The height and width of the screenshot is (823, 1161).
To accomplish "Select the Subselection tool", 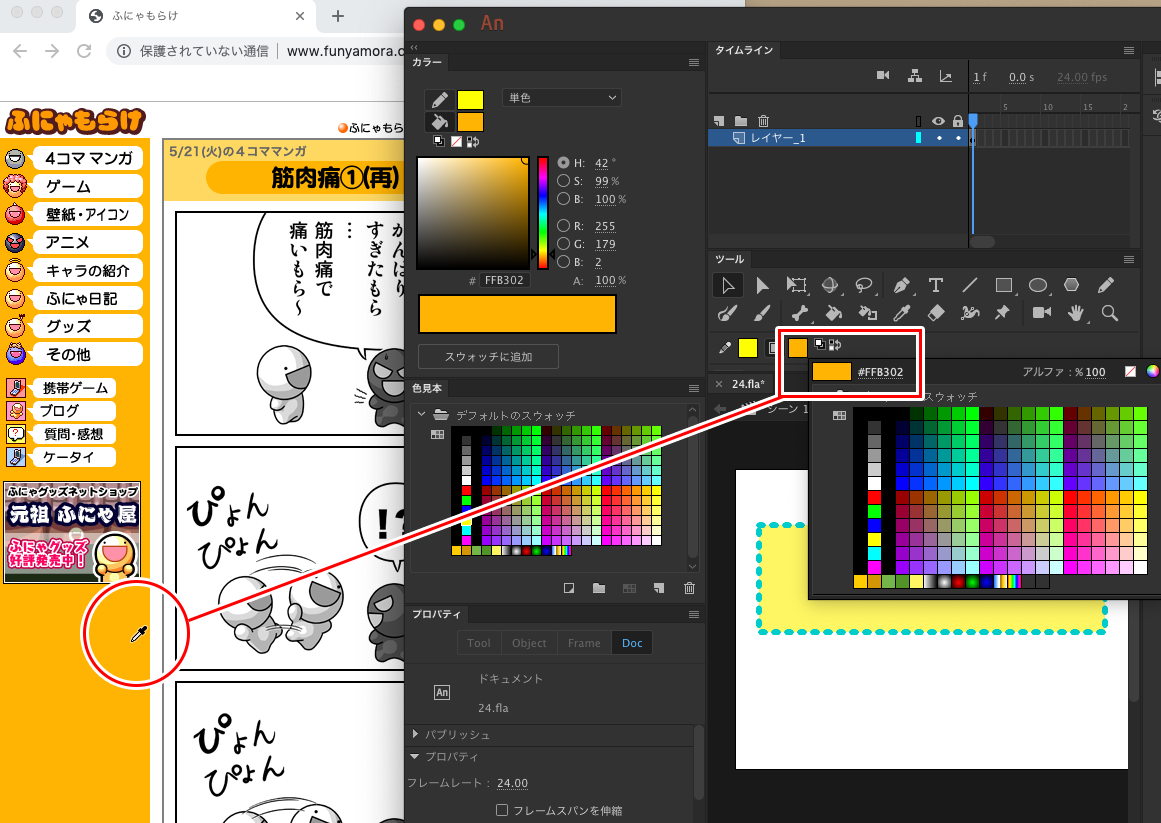I will pyautogui.click(x=762, y=286).
